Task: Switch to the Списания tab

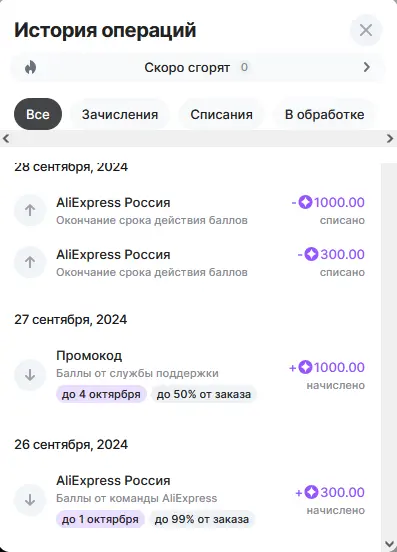Action: 221,114
